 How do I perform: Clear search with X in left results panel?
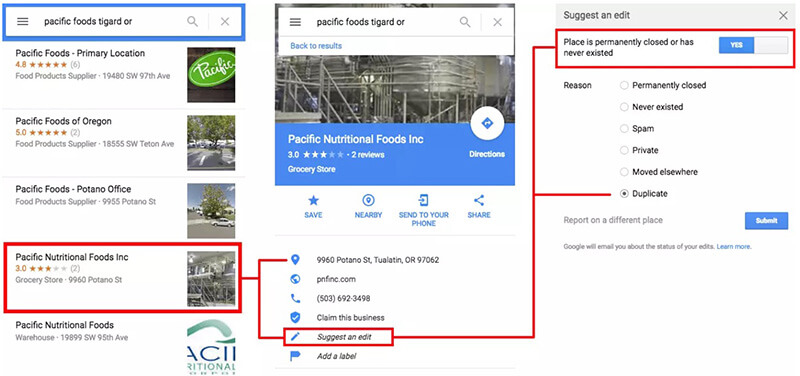pos(225,21)
